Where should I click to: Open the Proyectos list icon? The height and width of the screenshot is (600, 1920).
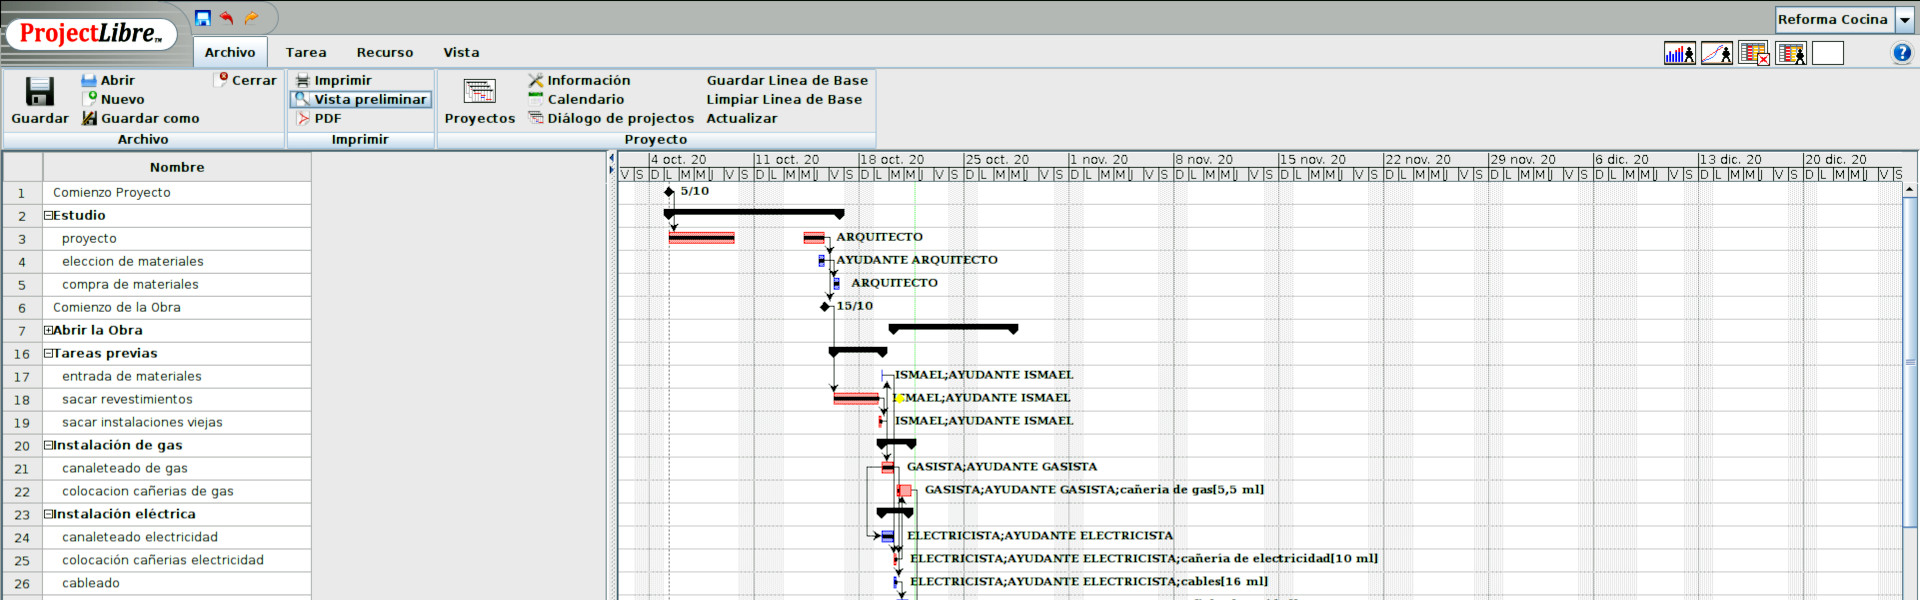[479, 91]
